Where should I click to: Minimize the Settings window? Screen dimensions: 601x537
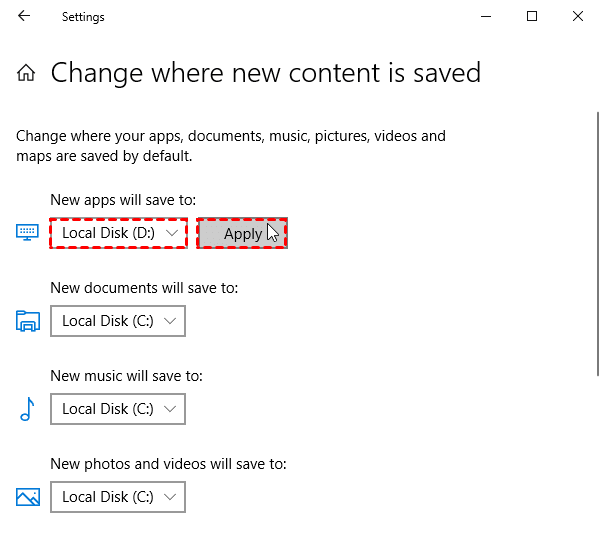(x=486, y=16)
